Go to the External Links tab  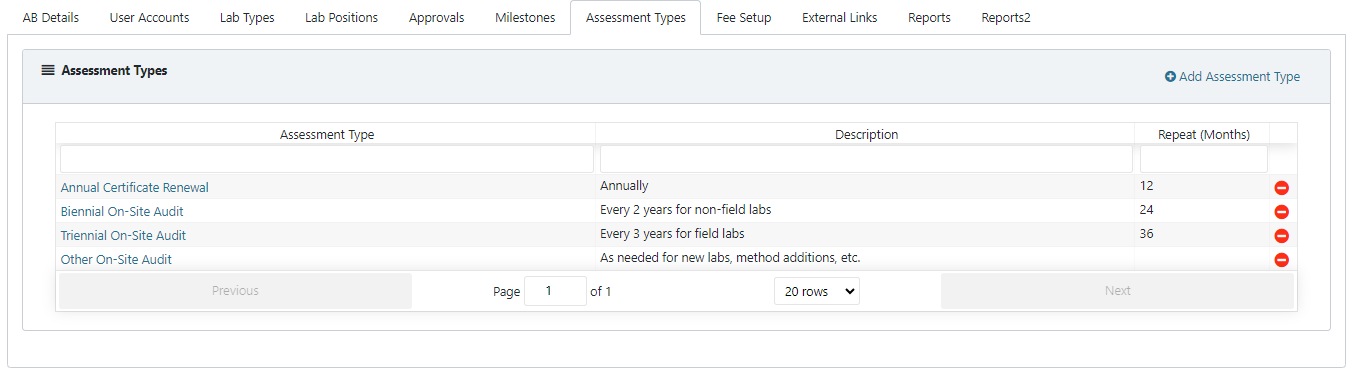[840, 18]
